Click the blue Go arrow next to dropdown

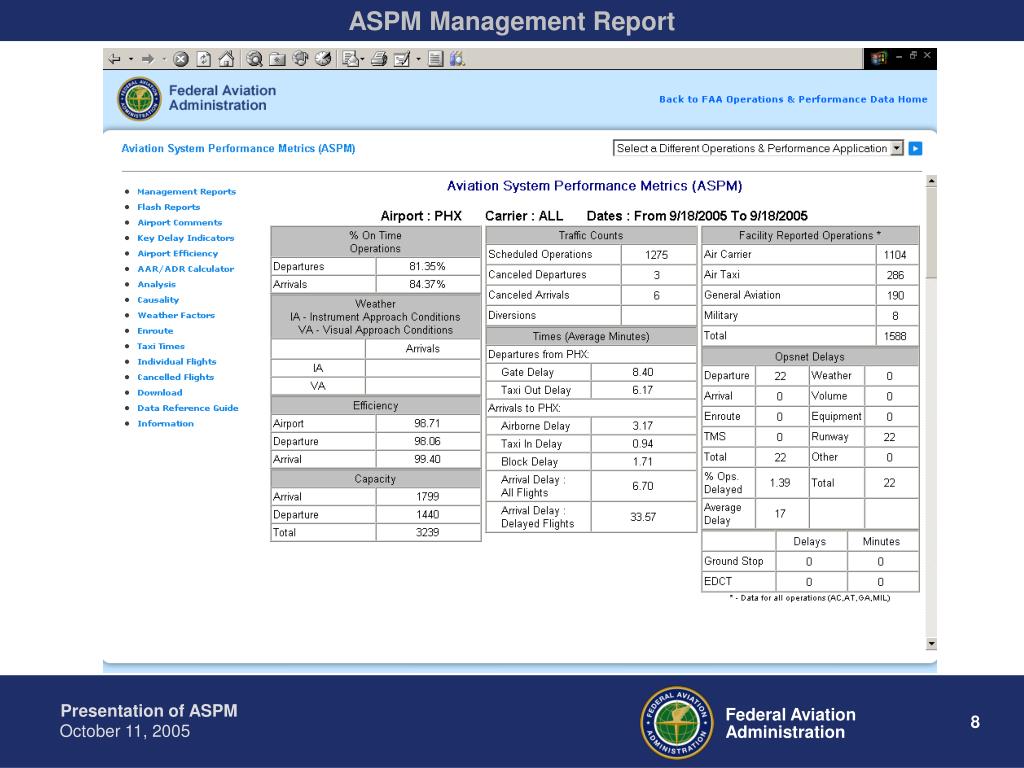pyautogui.click(x=916, y=148)
